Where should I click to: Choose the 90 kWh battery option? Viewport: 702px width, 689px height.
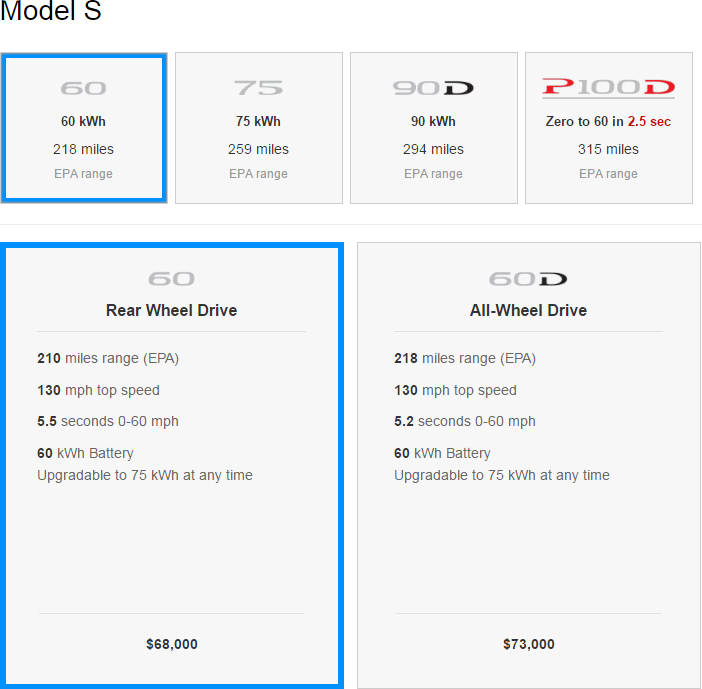433,122
